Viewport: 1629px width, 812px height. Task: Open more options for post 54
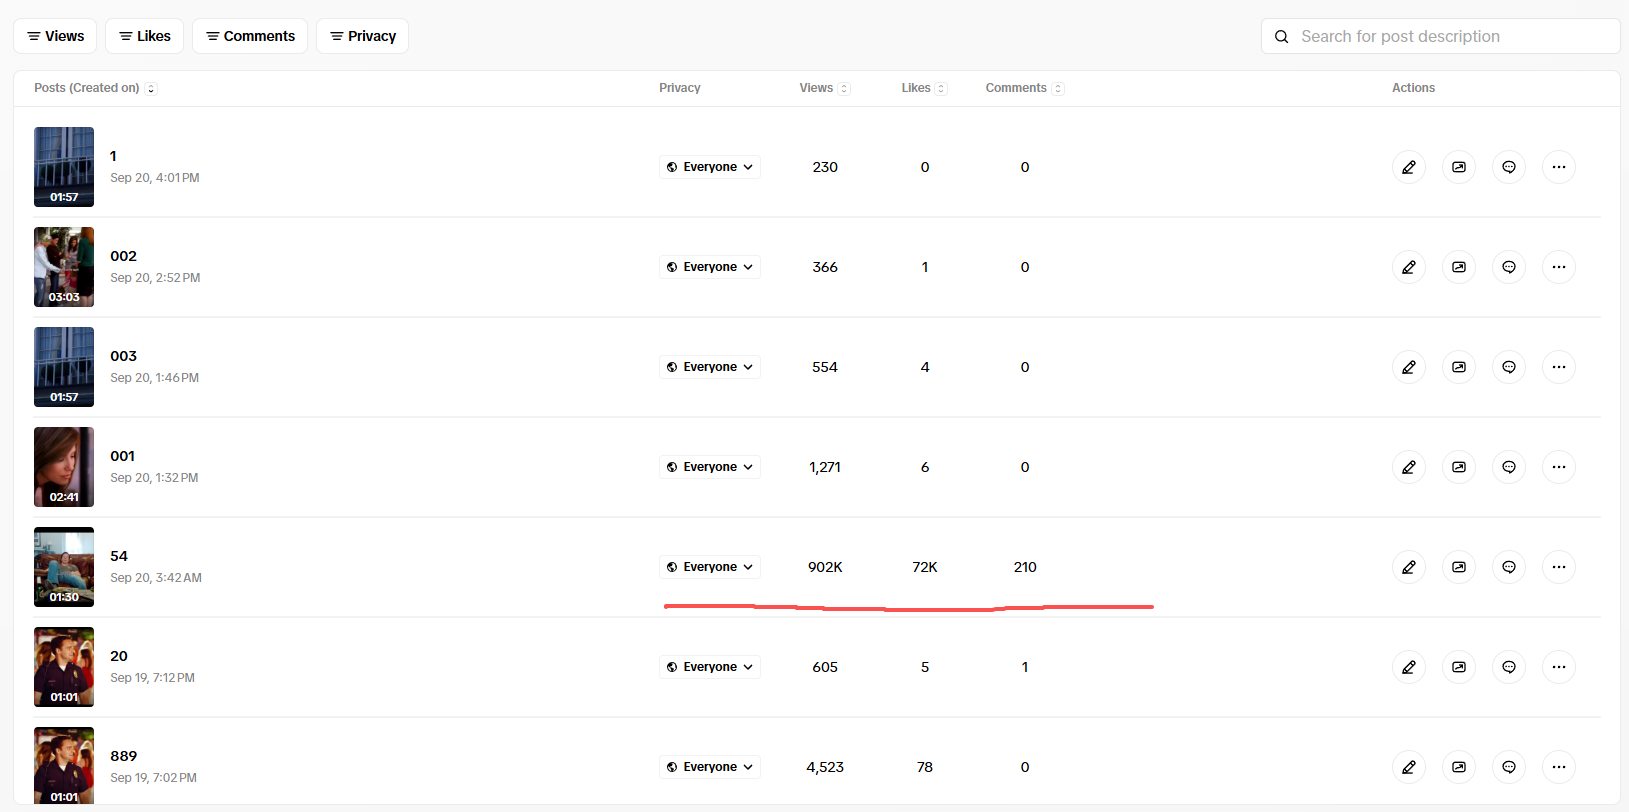coord(1558,567)
